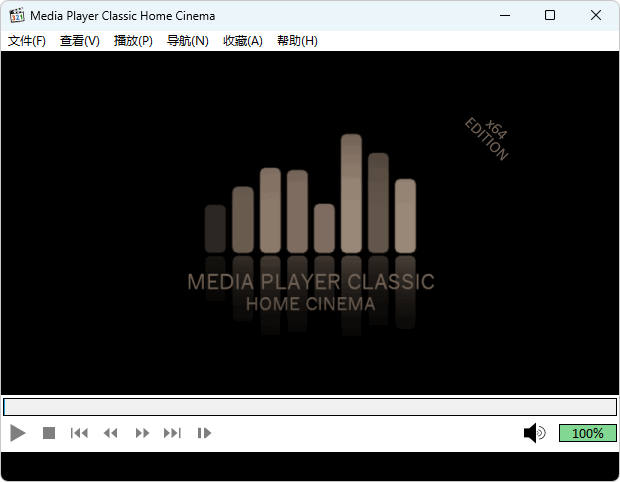
Task: Expand the 收藏(A) menu
Action: point(242,41)
